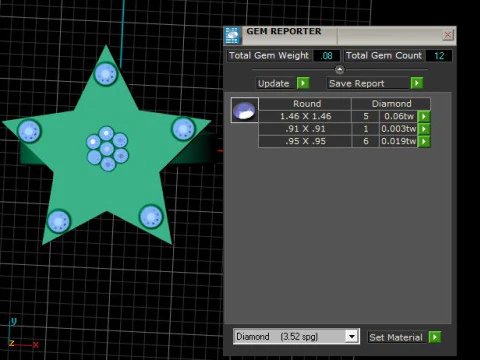Click the Total Gem Count value 12
480x360 pixels.
[x=439, y=56]
